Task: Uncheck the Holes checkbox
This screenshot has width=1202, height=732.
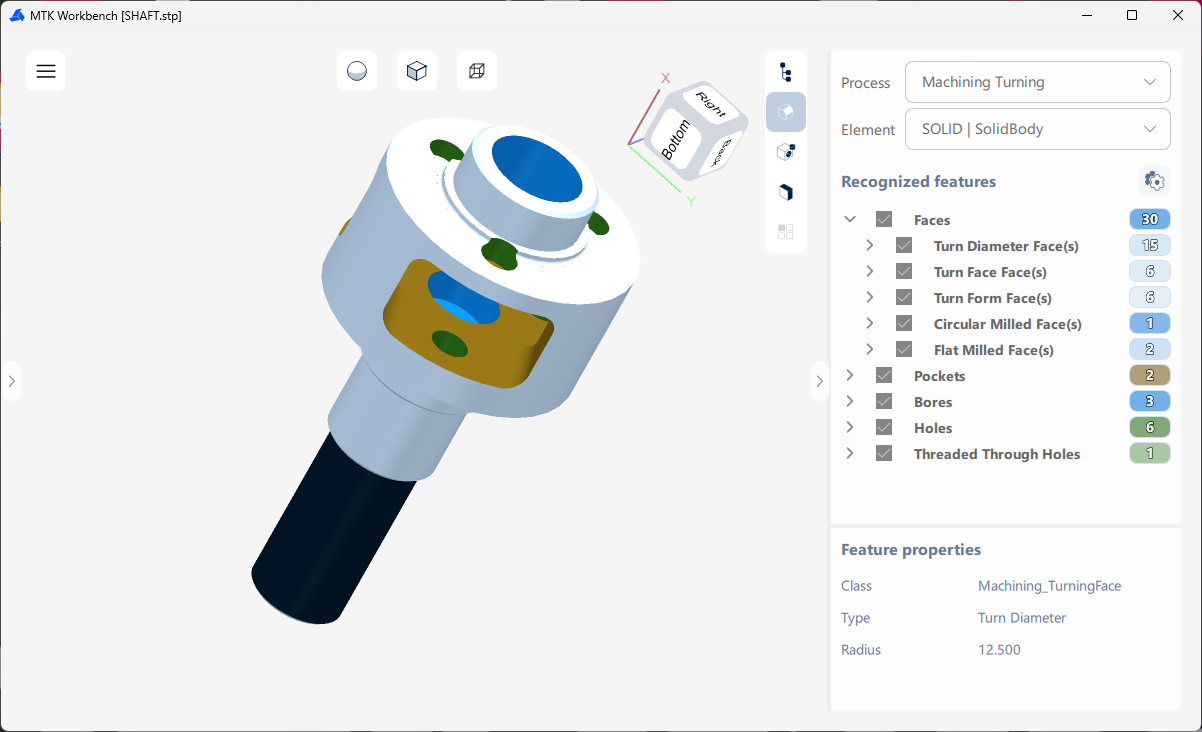Action: coord(884,428)
